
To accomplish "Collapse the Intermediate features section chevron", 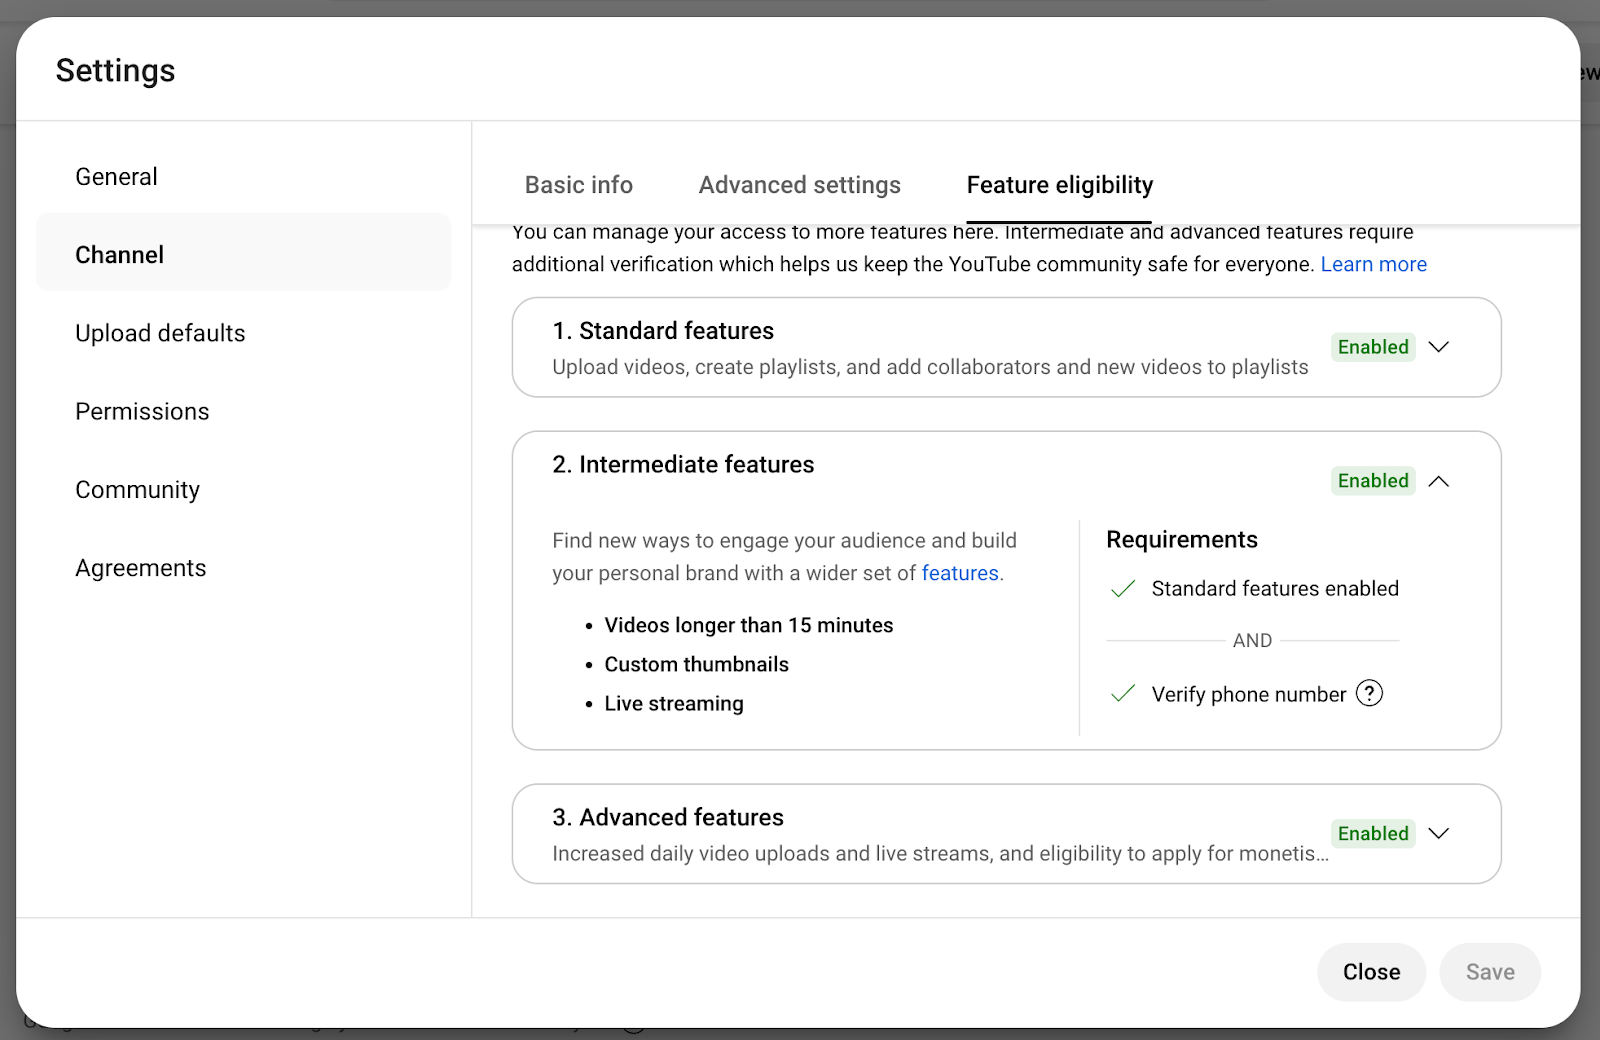I will click(x=1438, y=481).
